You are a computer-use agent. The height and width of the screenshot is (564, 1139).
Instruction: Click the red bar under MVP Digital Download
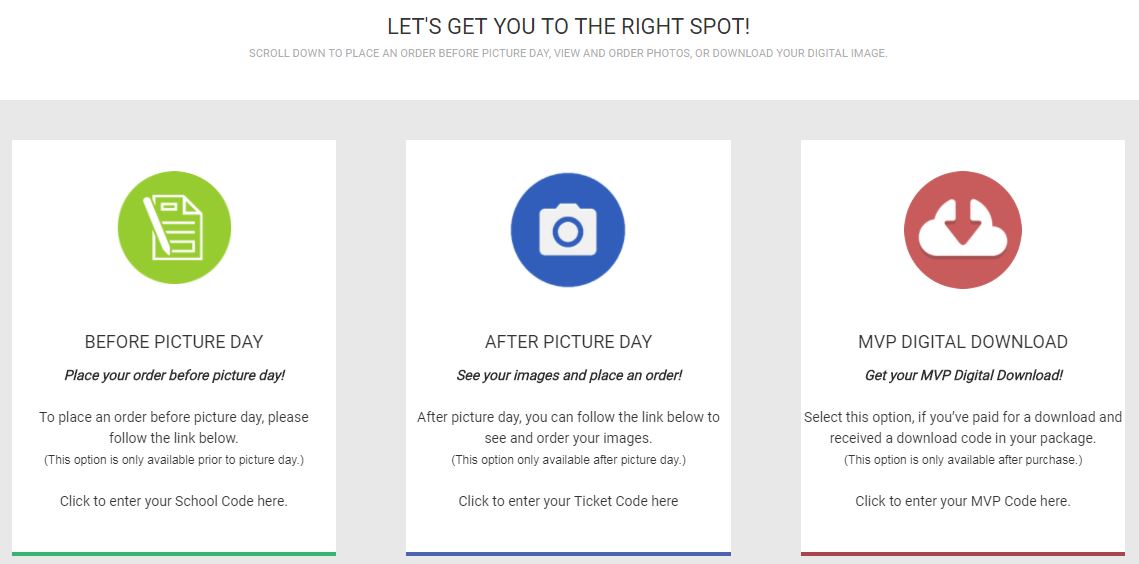pyautogui.click(x=962, y=553)
